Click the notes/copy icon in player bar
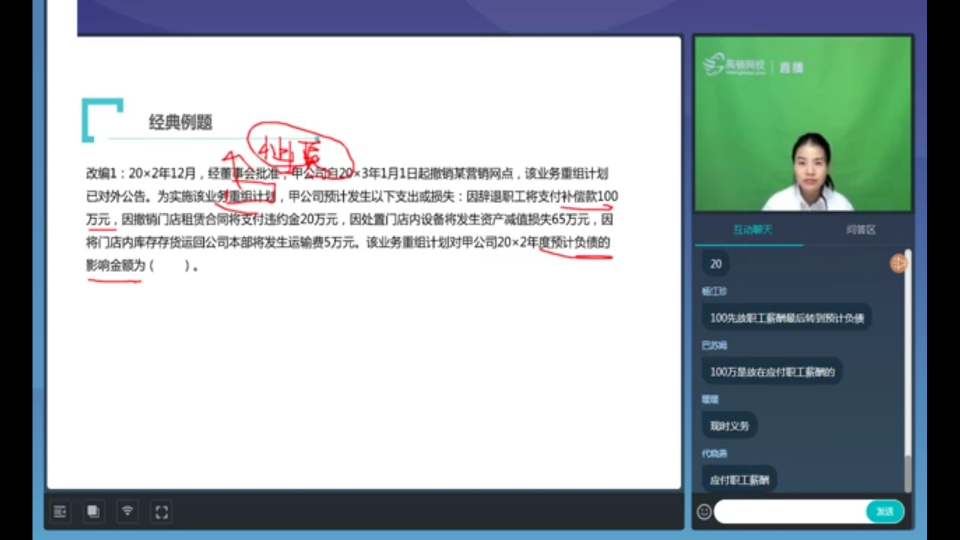This screenshot has width=960, height=540. (93, 511)
